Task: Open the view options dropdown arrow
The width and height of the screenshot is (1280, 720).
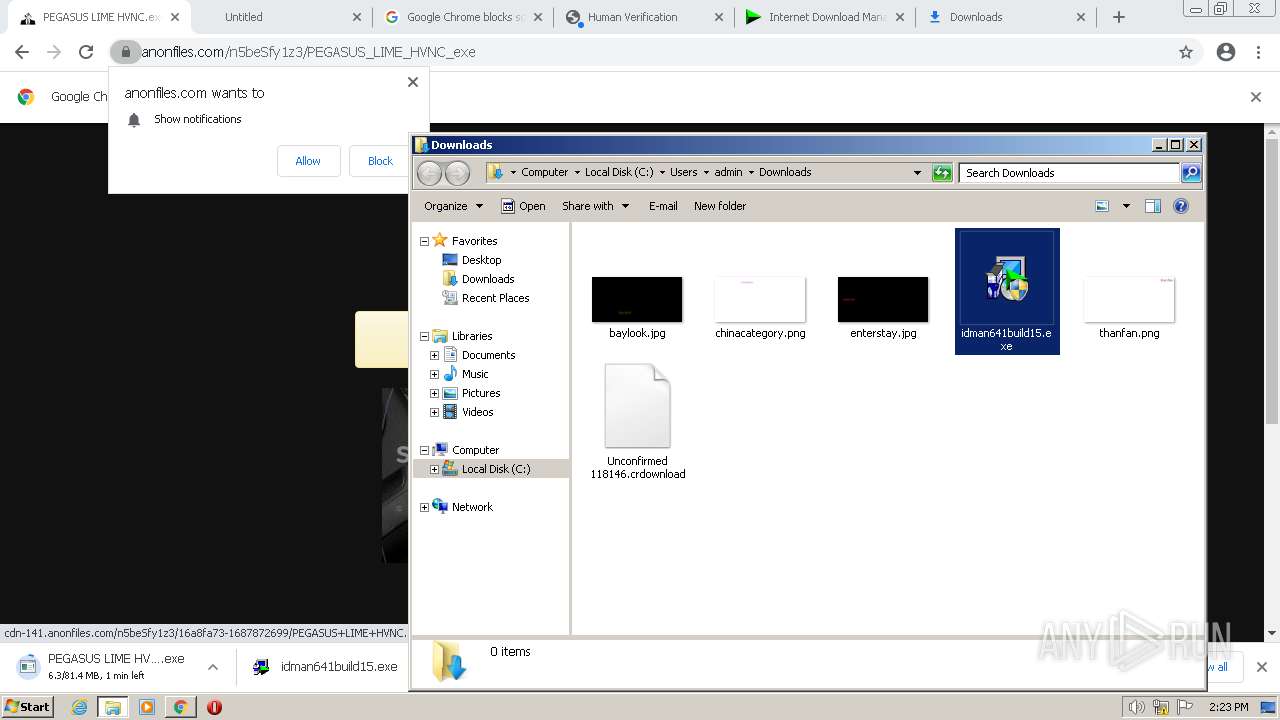Action: coord(1126,206)
